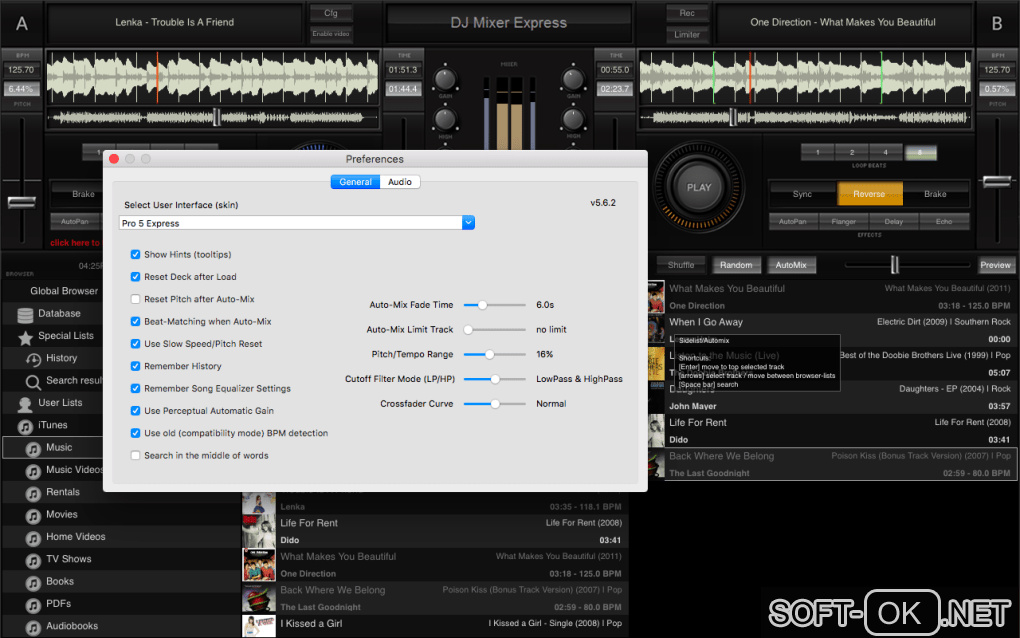Open Special Lists star icon
1020x638 pixels.
pos(25,337)
